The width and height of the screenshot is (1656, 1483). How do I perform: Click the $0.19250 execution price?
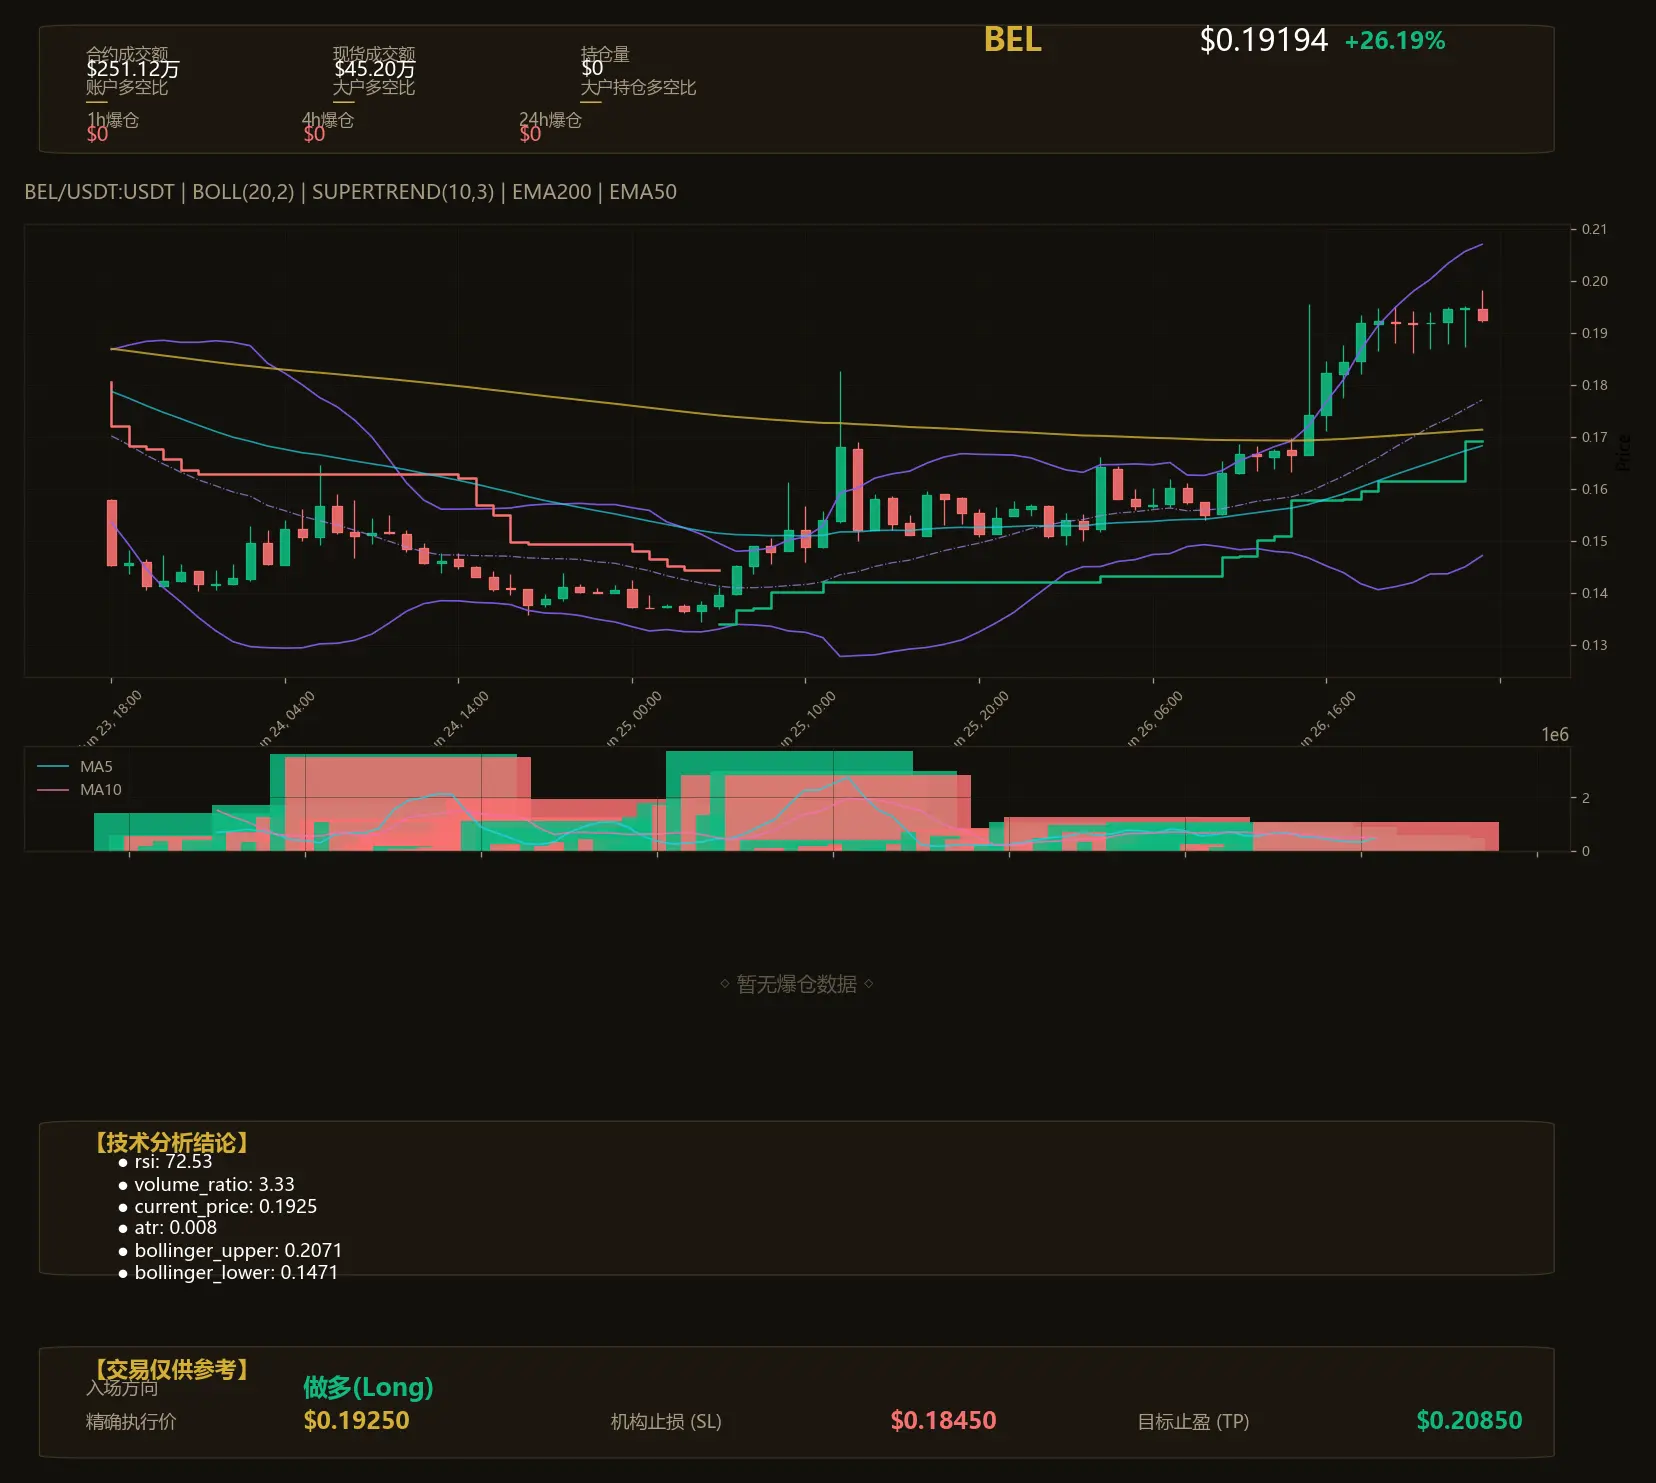356,1421
